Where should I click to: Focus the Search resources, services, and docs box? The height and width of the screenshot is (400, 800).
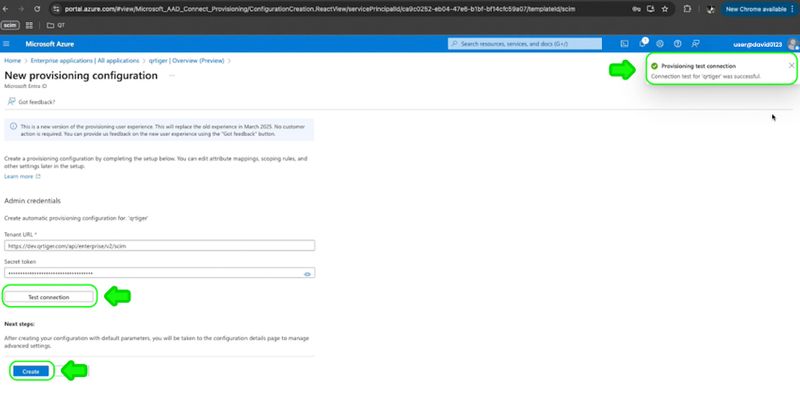pyautogui.click(x=524, y=44)
